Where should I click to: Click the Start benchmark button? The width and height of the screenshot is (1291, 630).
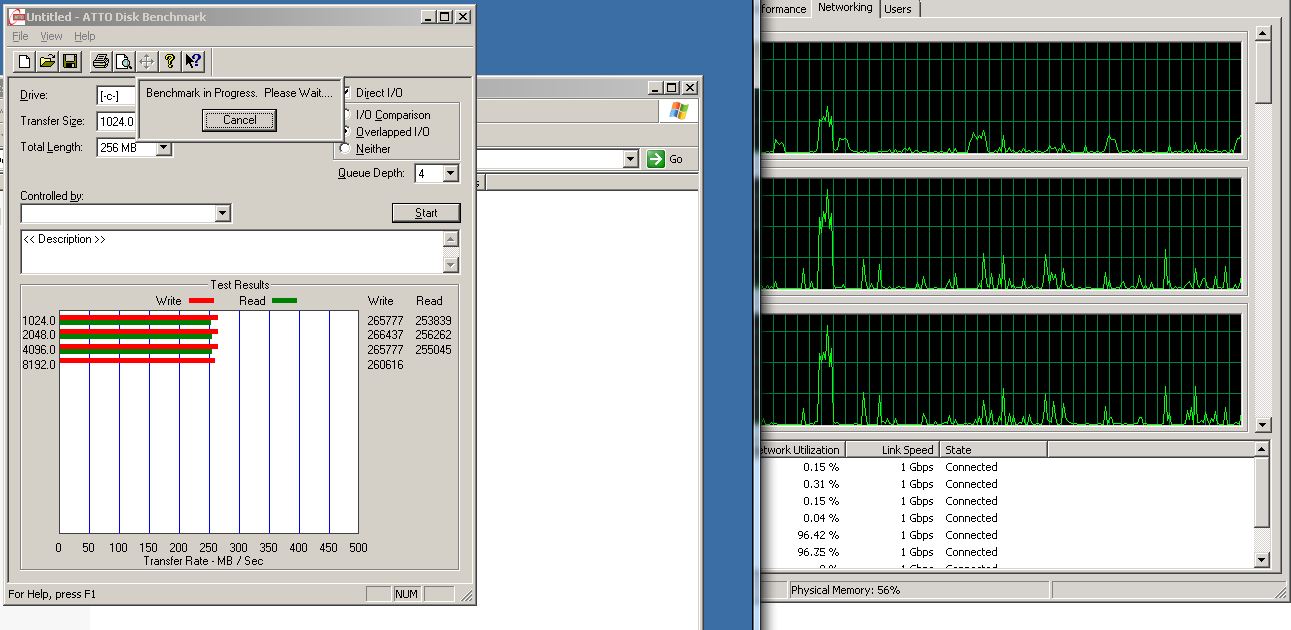[426, 213]
